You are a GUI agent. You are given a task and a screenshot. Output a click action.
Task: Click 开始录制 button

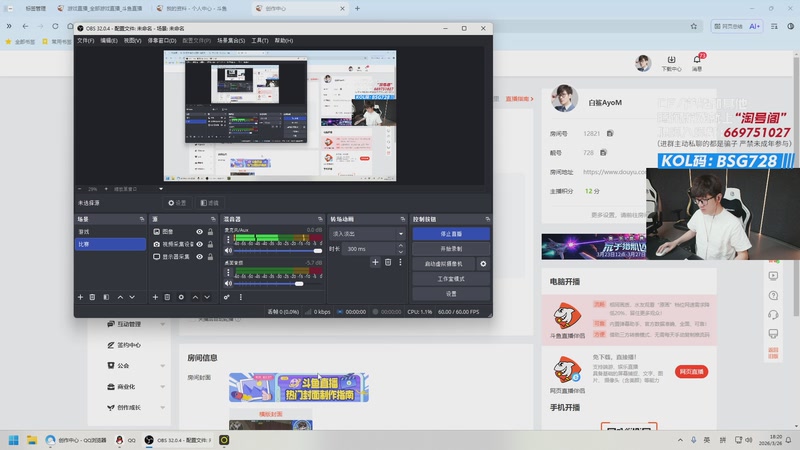451,249
